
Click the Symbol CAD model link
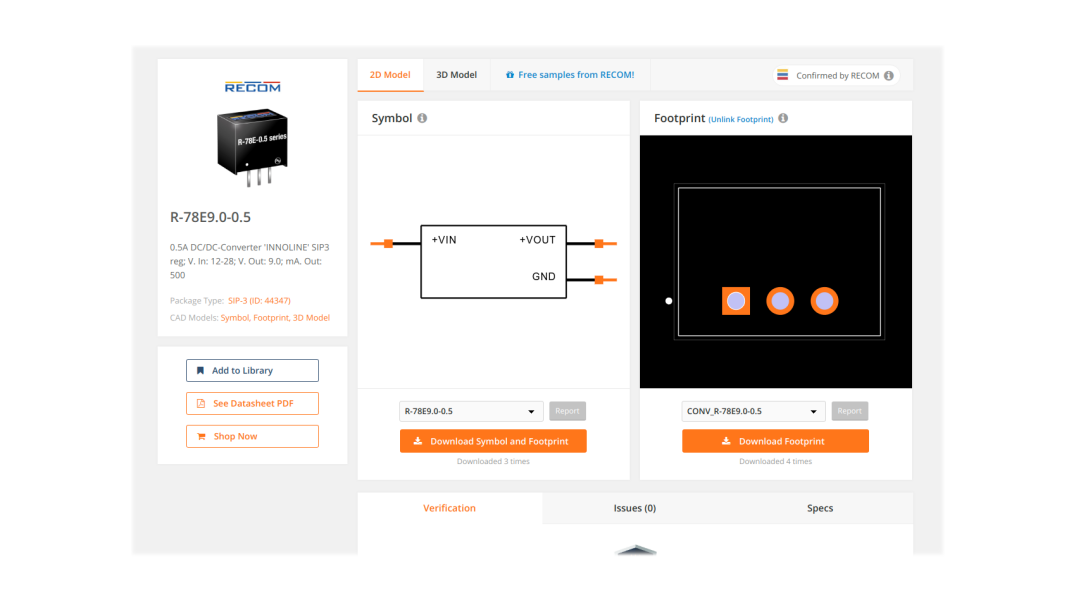235,318
